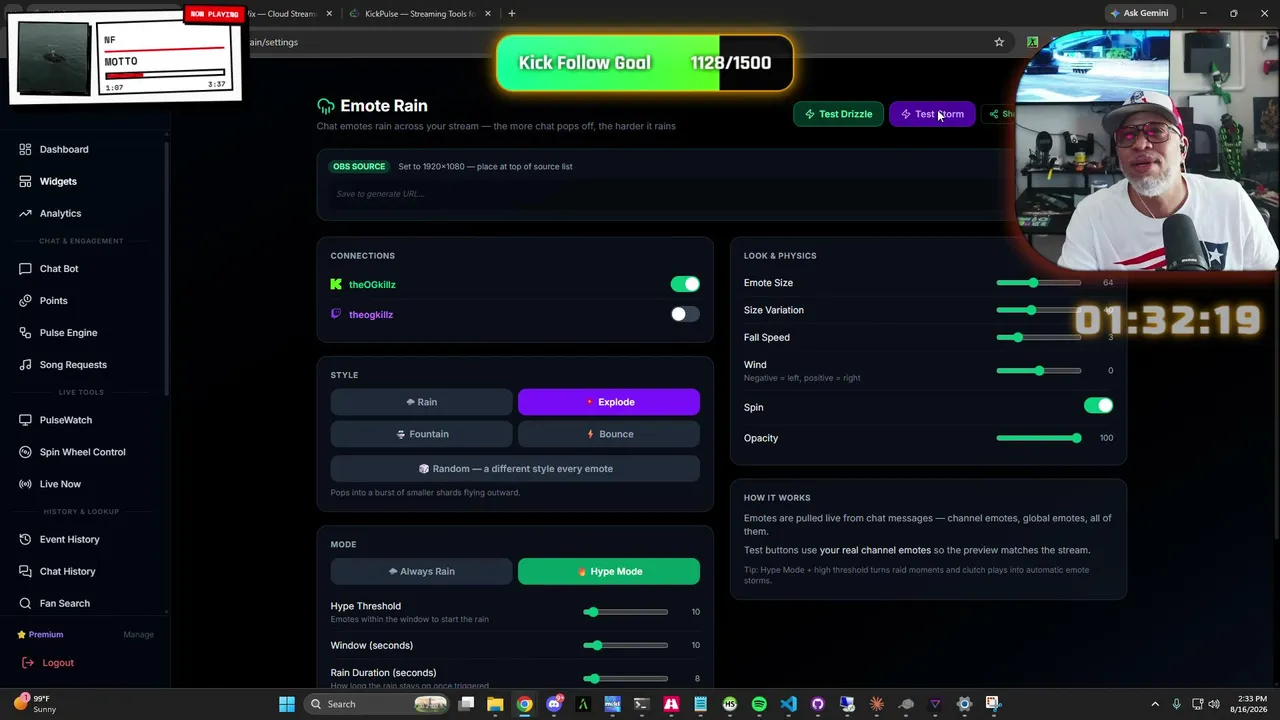Switch mode to Hype Mode

tap(609, 572)
